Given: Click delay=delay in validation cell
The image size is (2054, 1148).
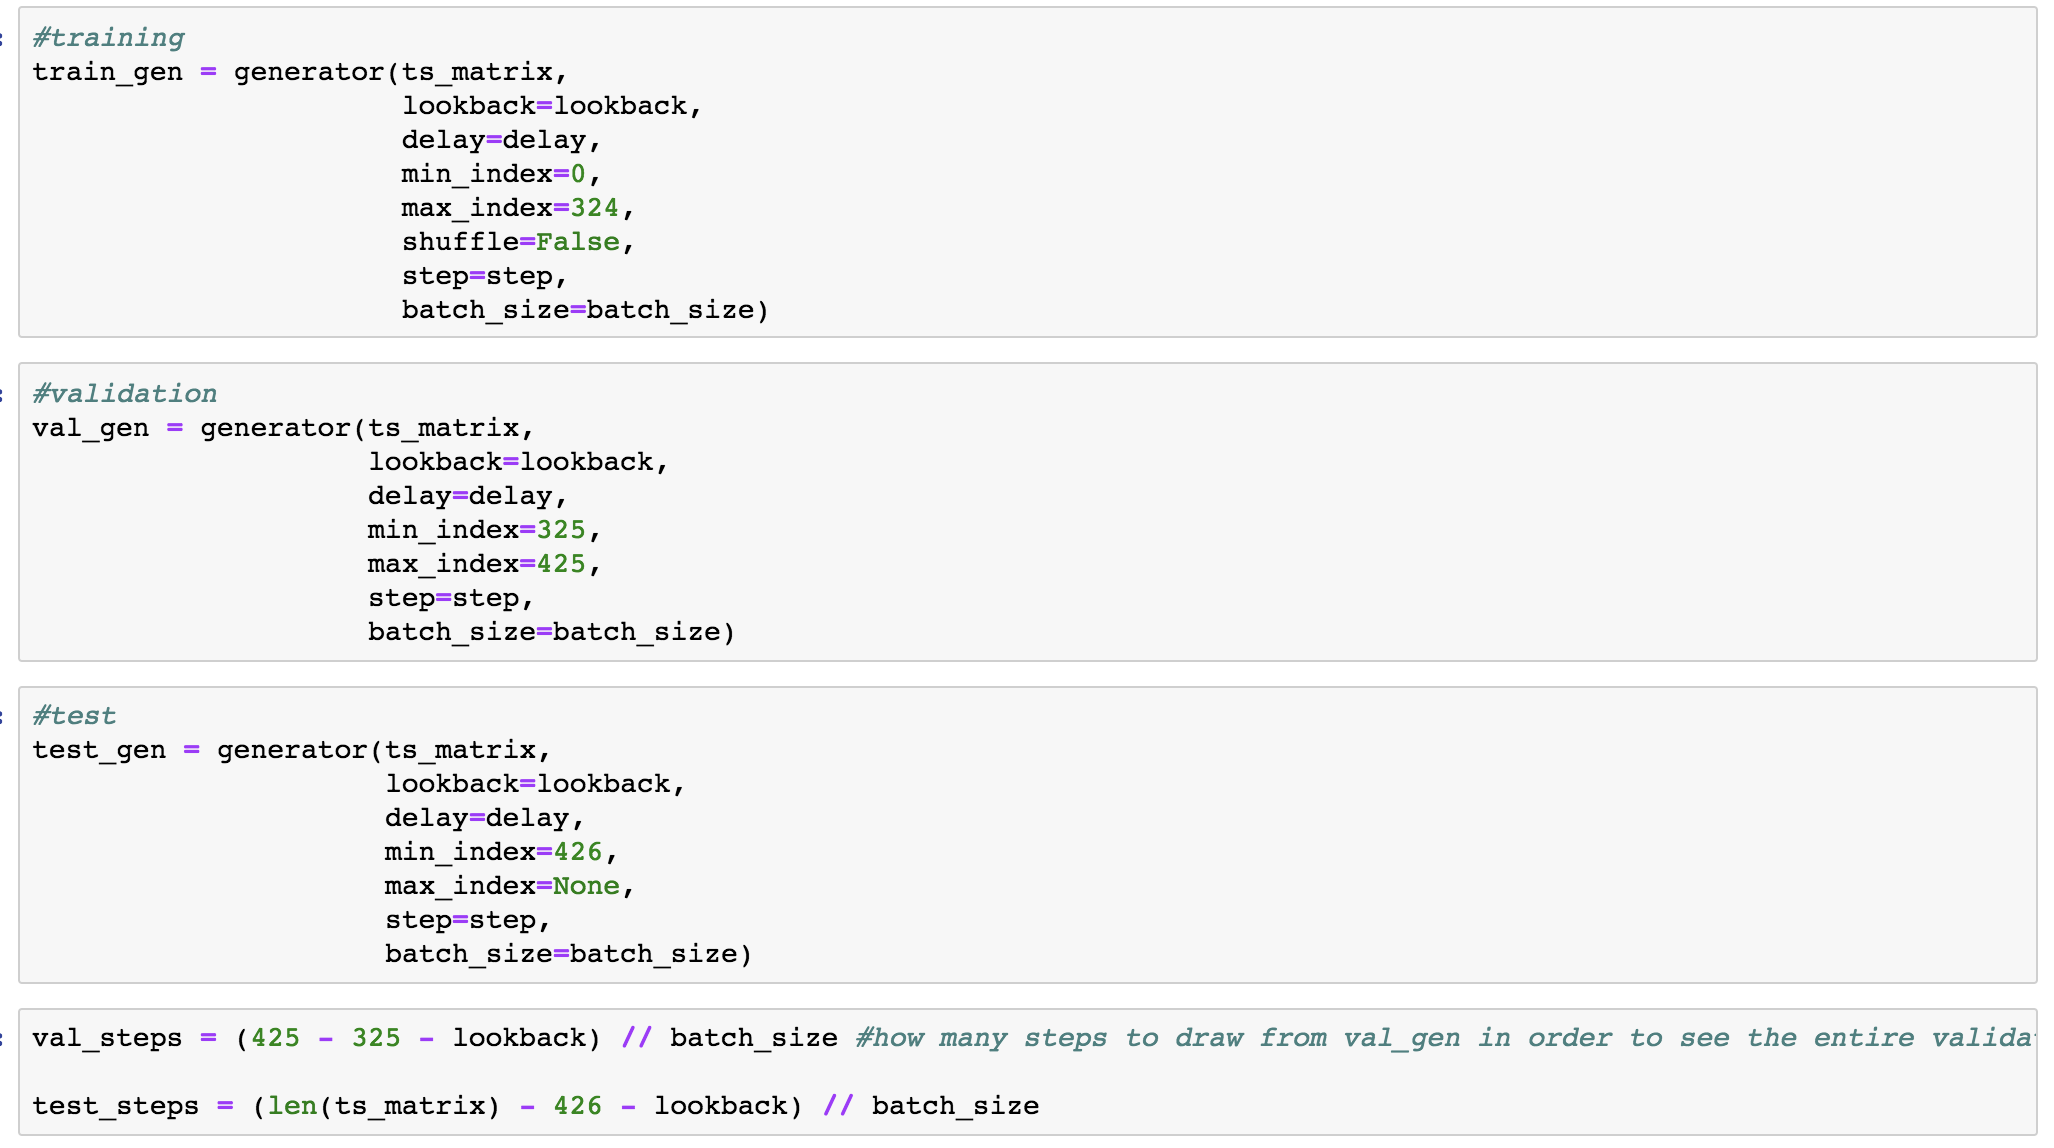Looking at the screenshot, I should (x=460, y=496).
